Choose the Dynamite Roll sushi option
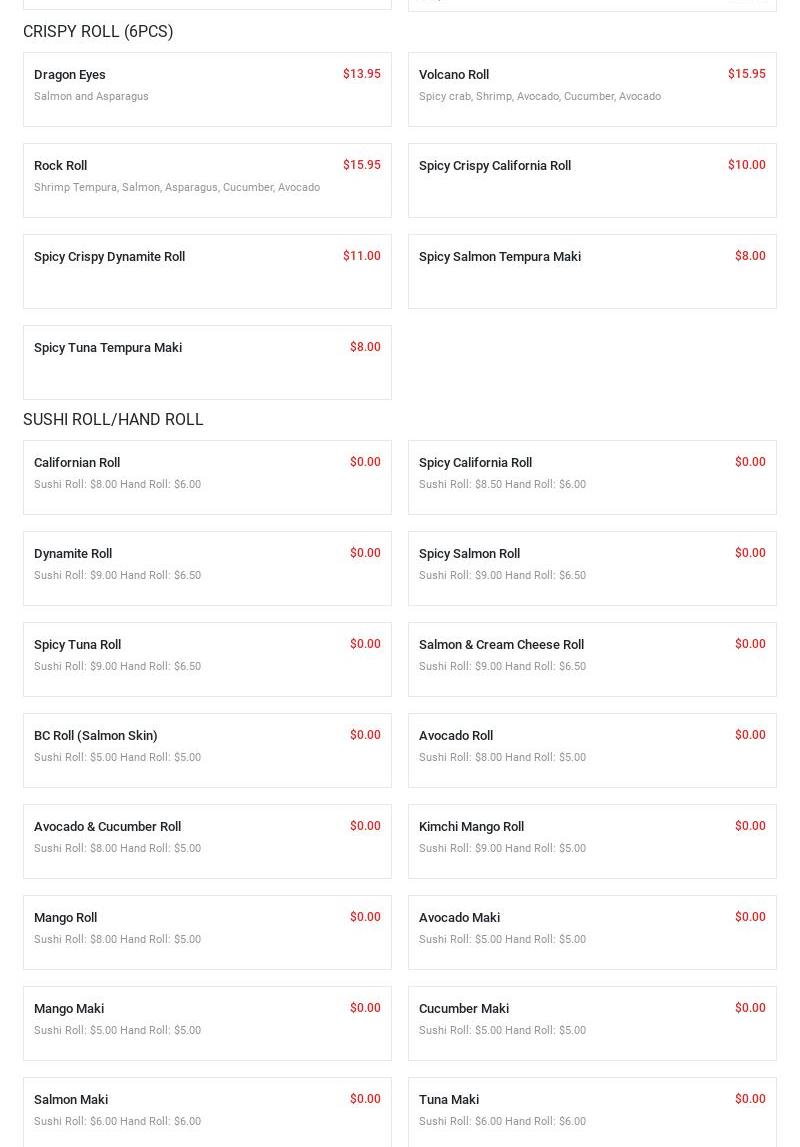This screenshot has width=800, height=1147. tap(73, 554)
